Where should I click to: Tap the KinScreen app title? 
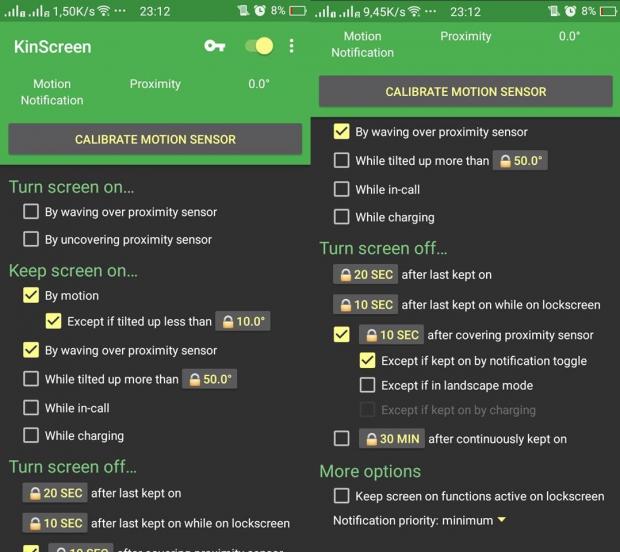52,47
